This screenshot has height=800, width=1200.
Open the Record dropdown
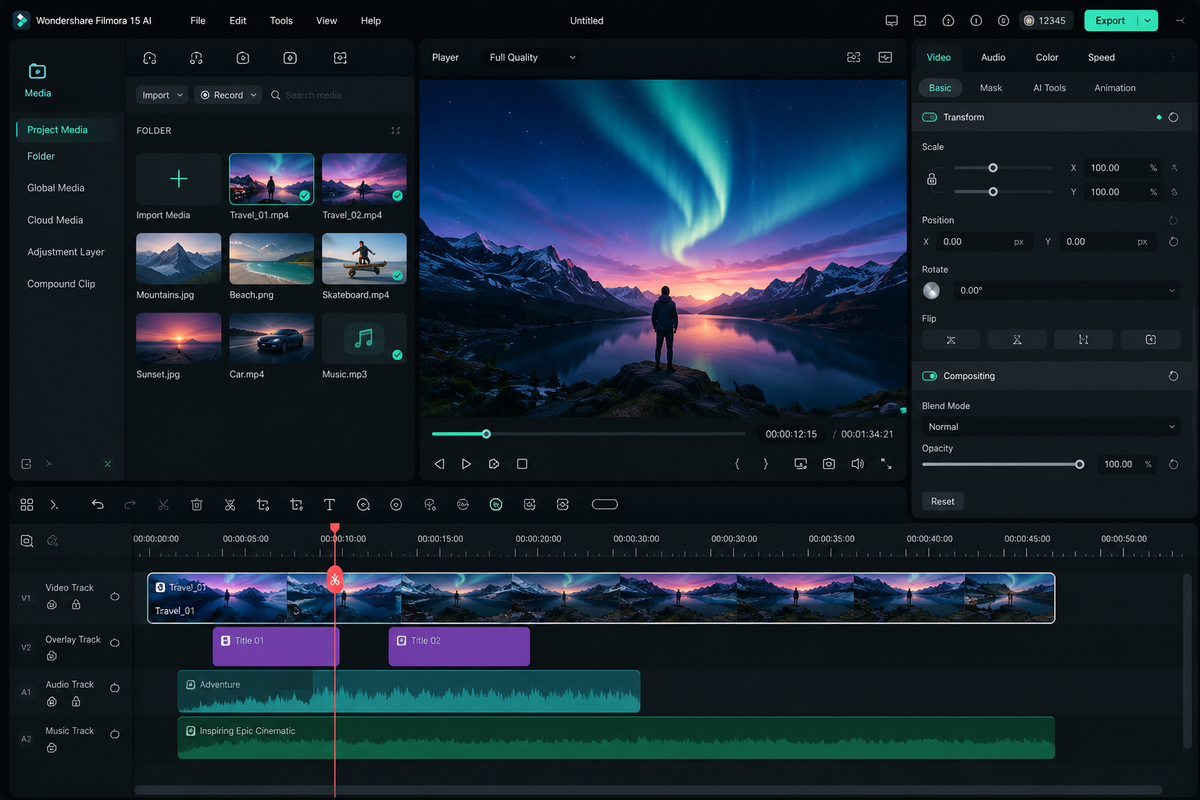click(228, 95)
